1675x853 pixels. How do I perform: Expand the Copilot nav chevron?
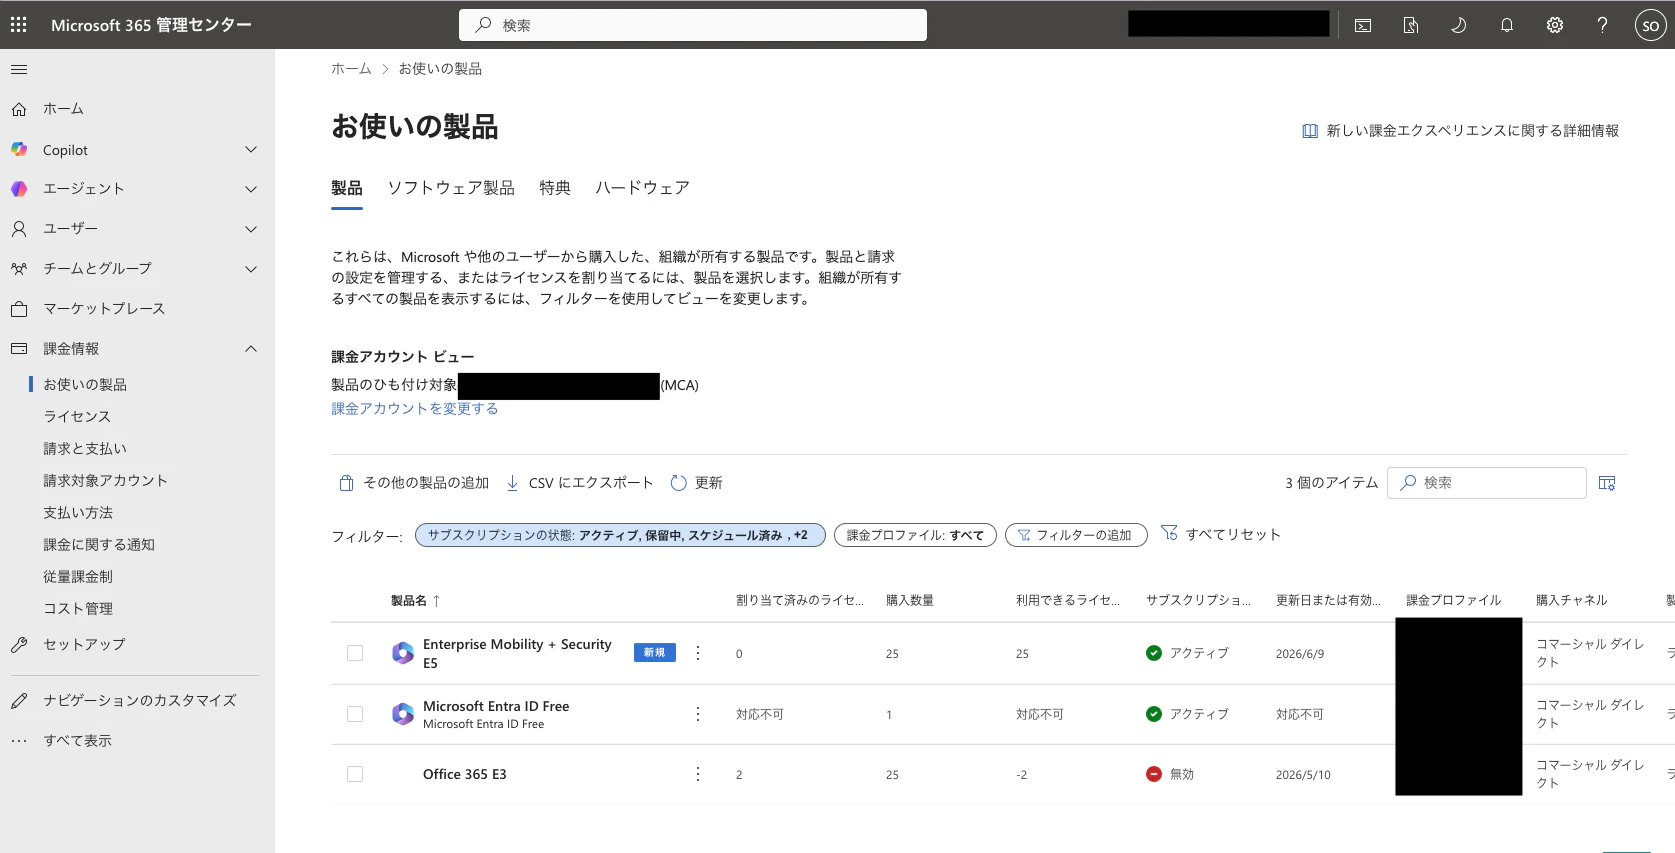[251, 149]
